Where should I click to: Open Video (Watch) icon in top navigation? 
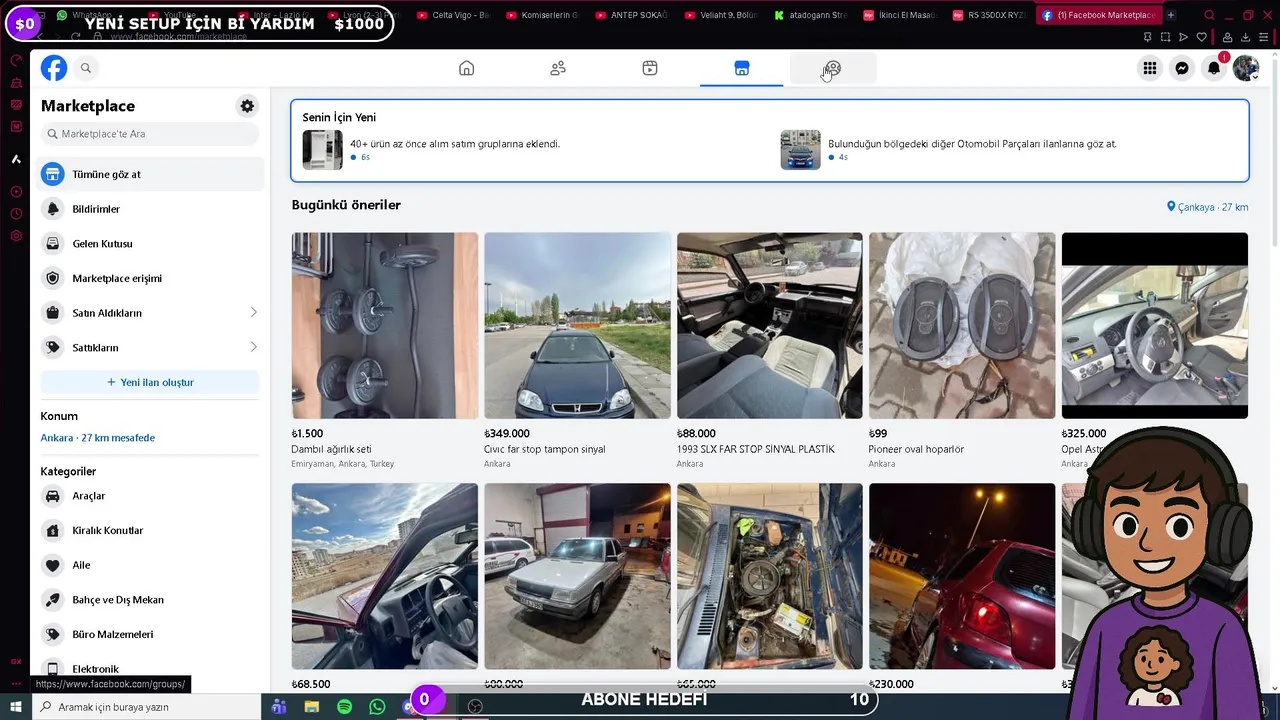[x=650, y=68]
